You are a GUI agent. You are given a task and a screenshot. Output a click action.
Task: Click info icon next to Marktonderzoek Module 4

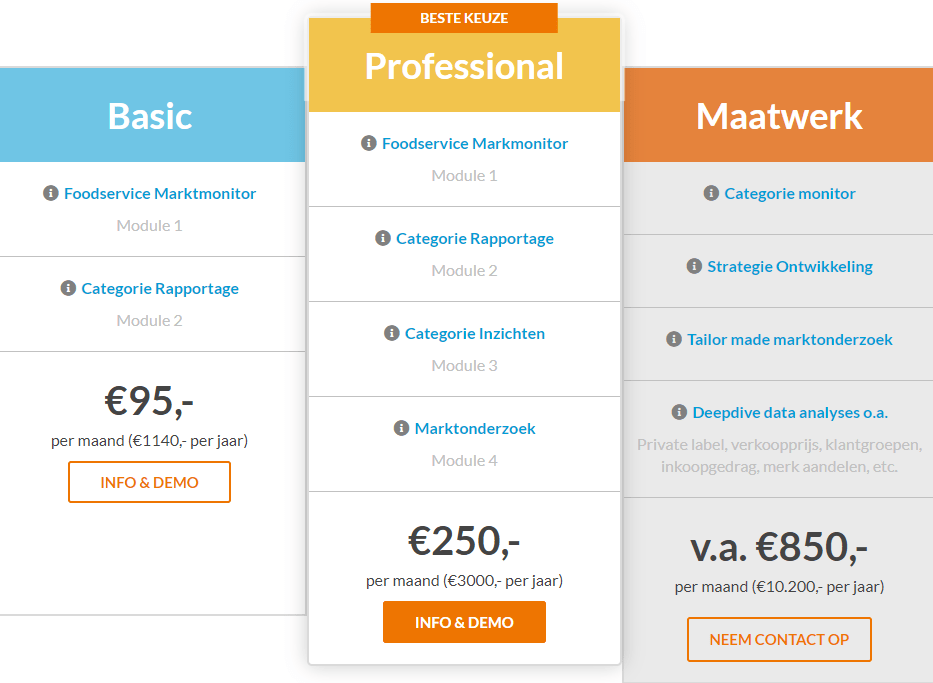(x=402, y=428)
